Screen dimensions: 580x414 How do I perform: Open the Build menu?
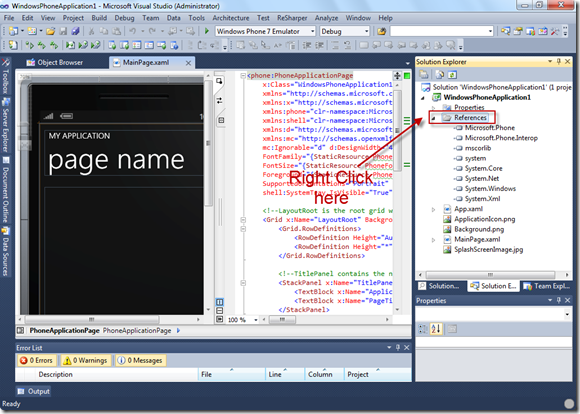[x=99, y=18]
